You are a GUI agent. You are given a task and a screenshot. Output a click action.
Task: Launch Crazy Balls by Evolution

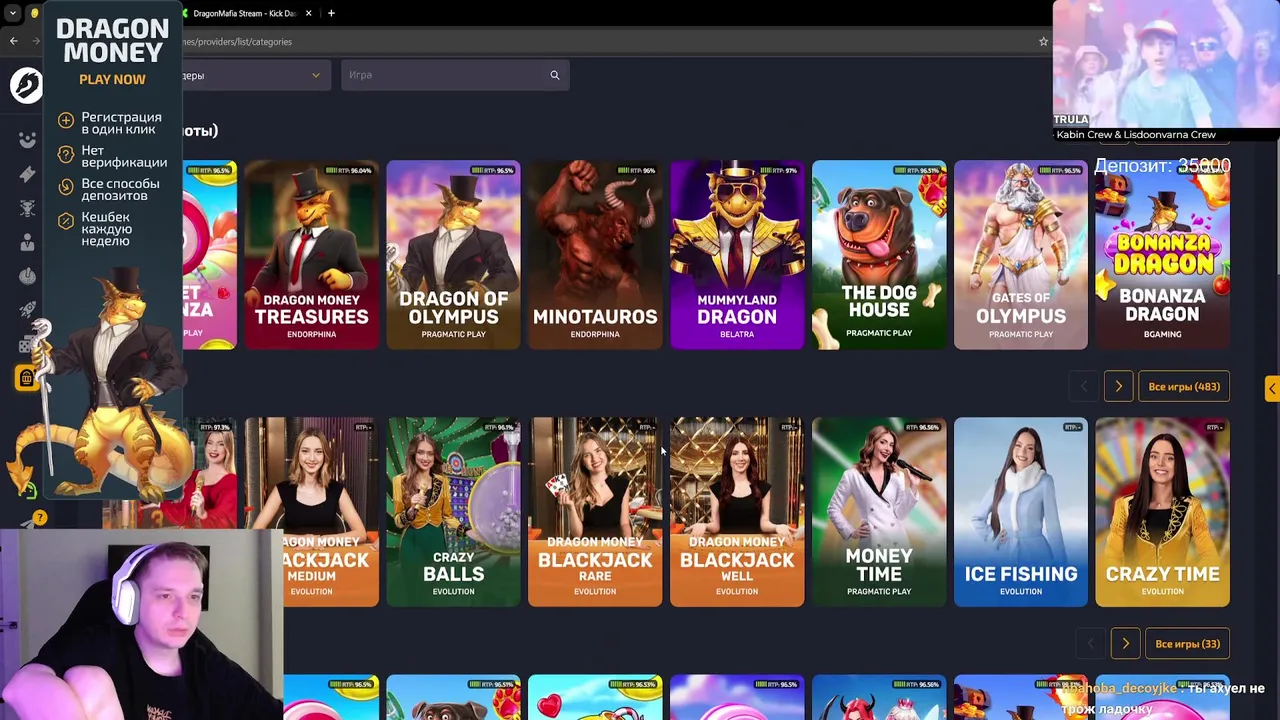[x=453, y=512]
